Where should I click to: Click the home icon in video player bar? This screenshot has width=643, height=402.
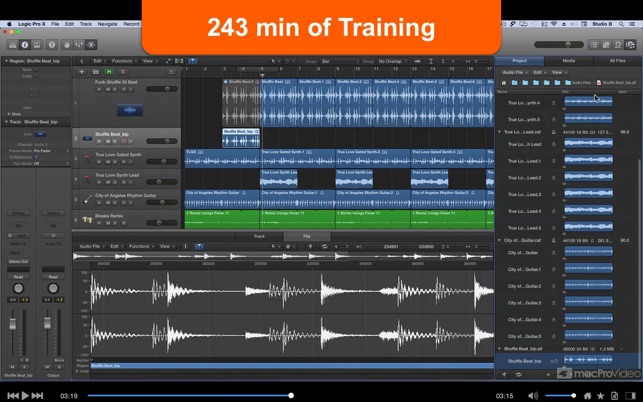[x=587, y=396]
